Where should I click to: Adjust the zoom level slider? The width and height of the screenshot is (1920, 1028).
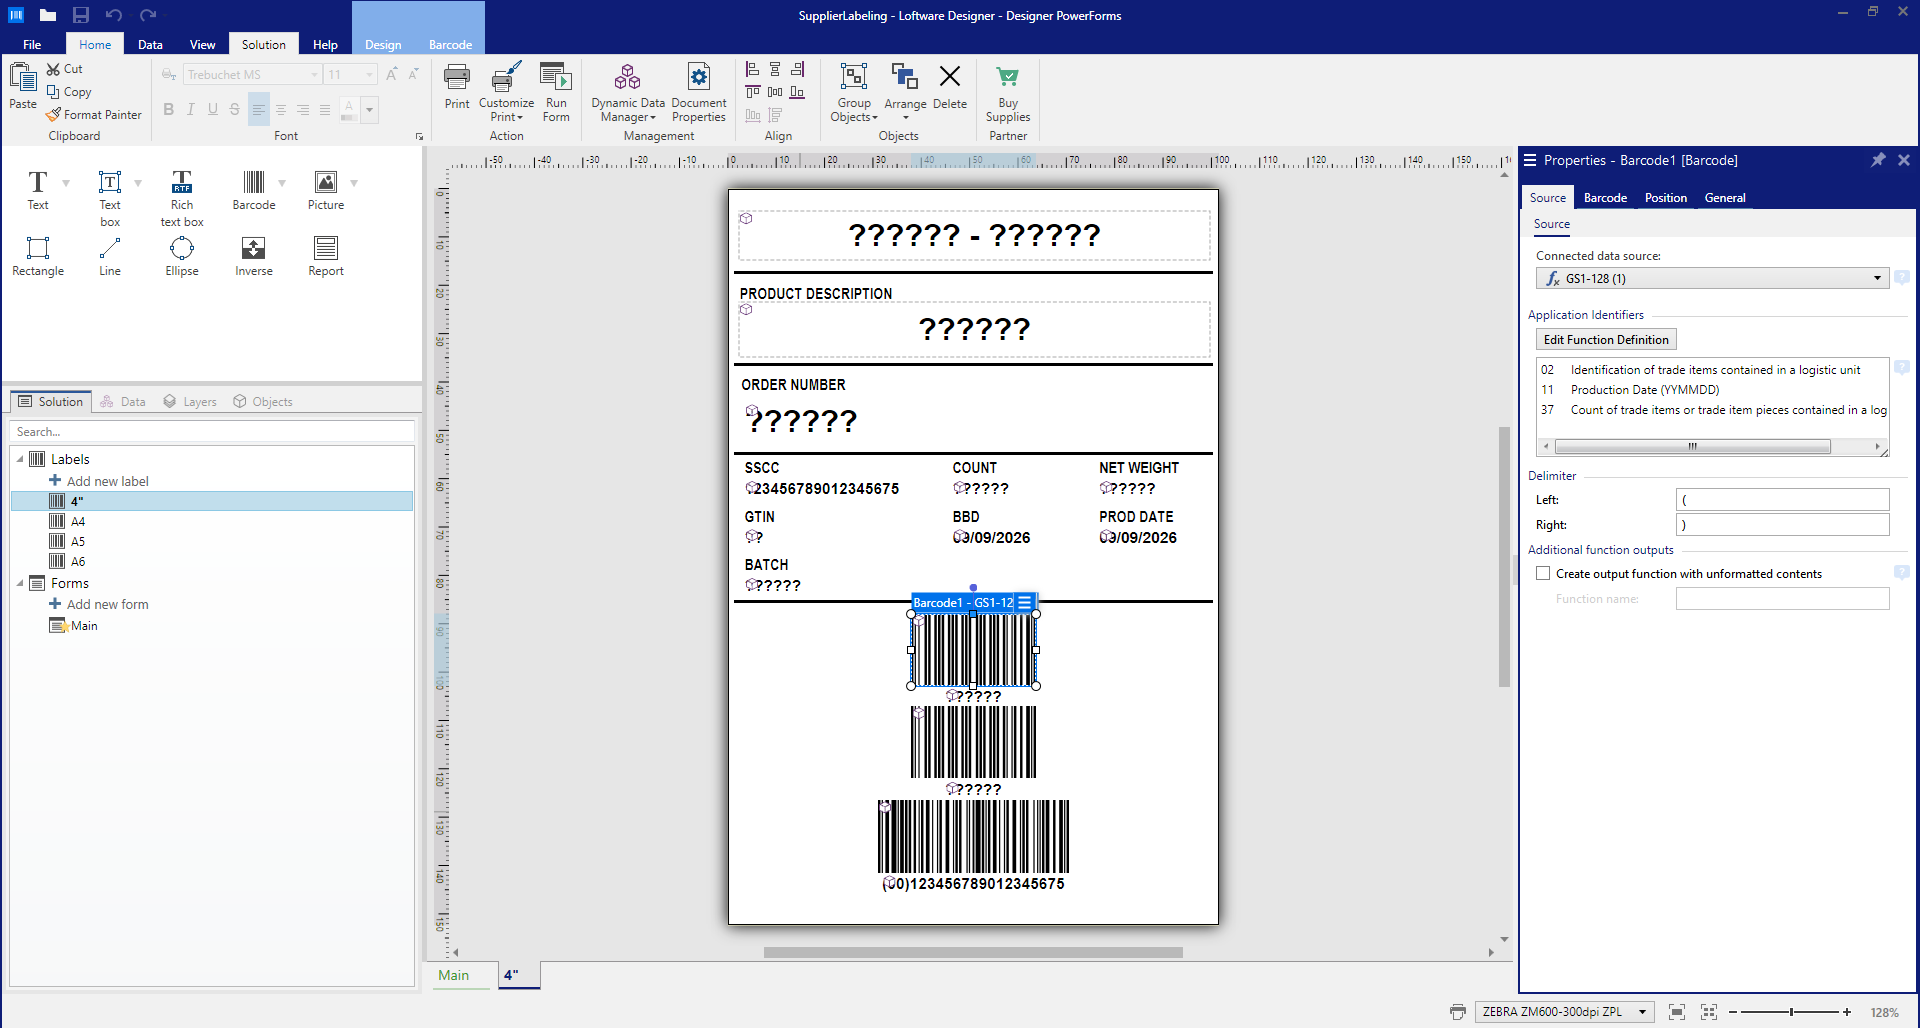coord(1791,1012)
